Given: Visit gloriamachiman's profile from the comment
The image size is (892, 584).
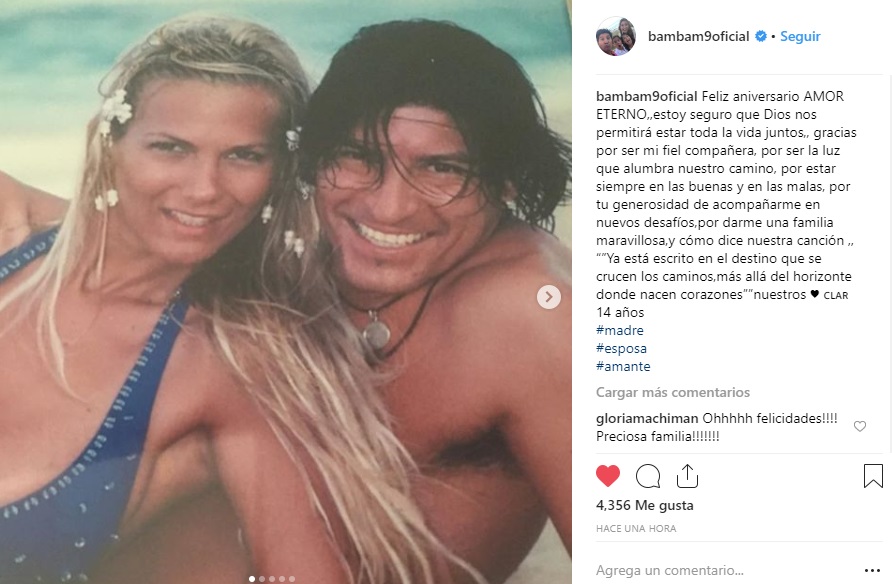Looking at the screenshot, I should click(647, 419).
